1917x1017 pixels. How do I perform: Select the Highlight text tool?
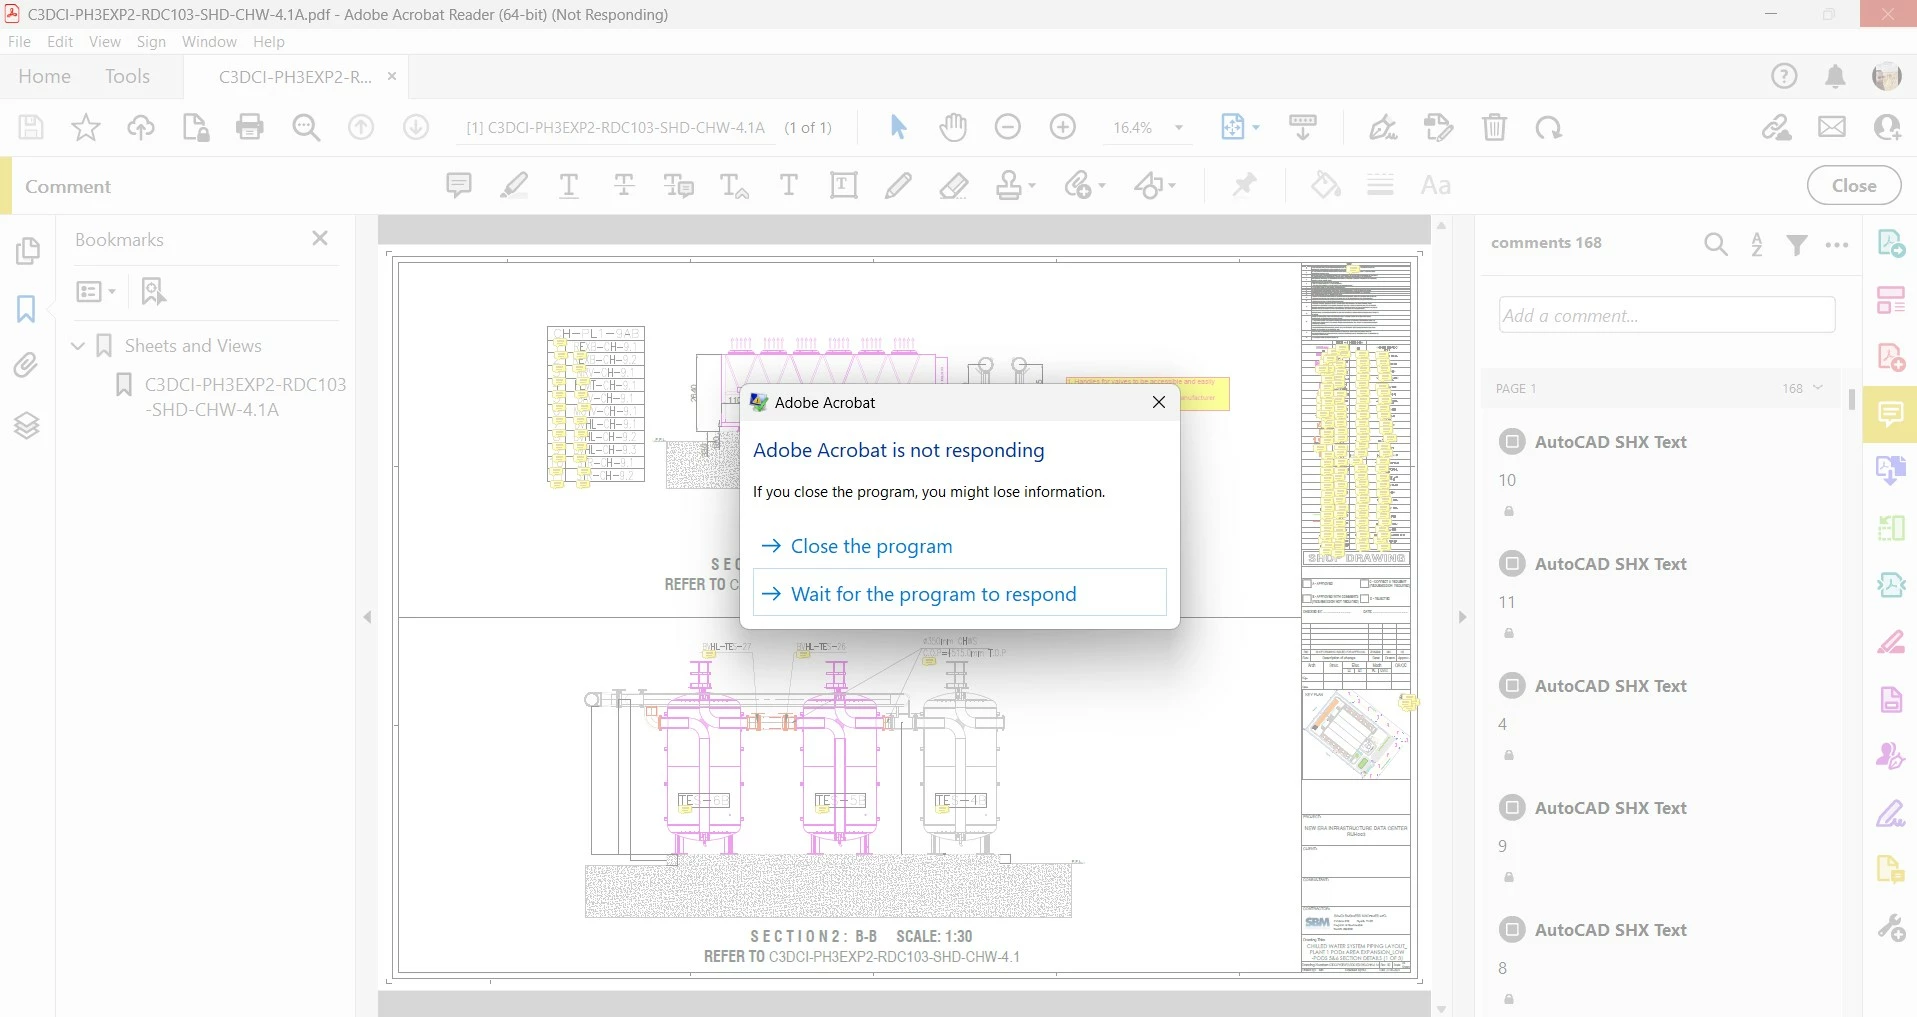pos(514,185)
